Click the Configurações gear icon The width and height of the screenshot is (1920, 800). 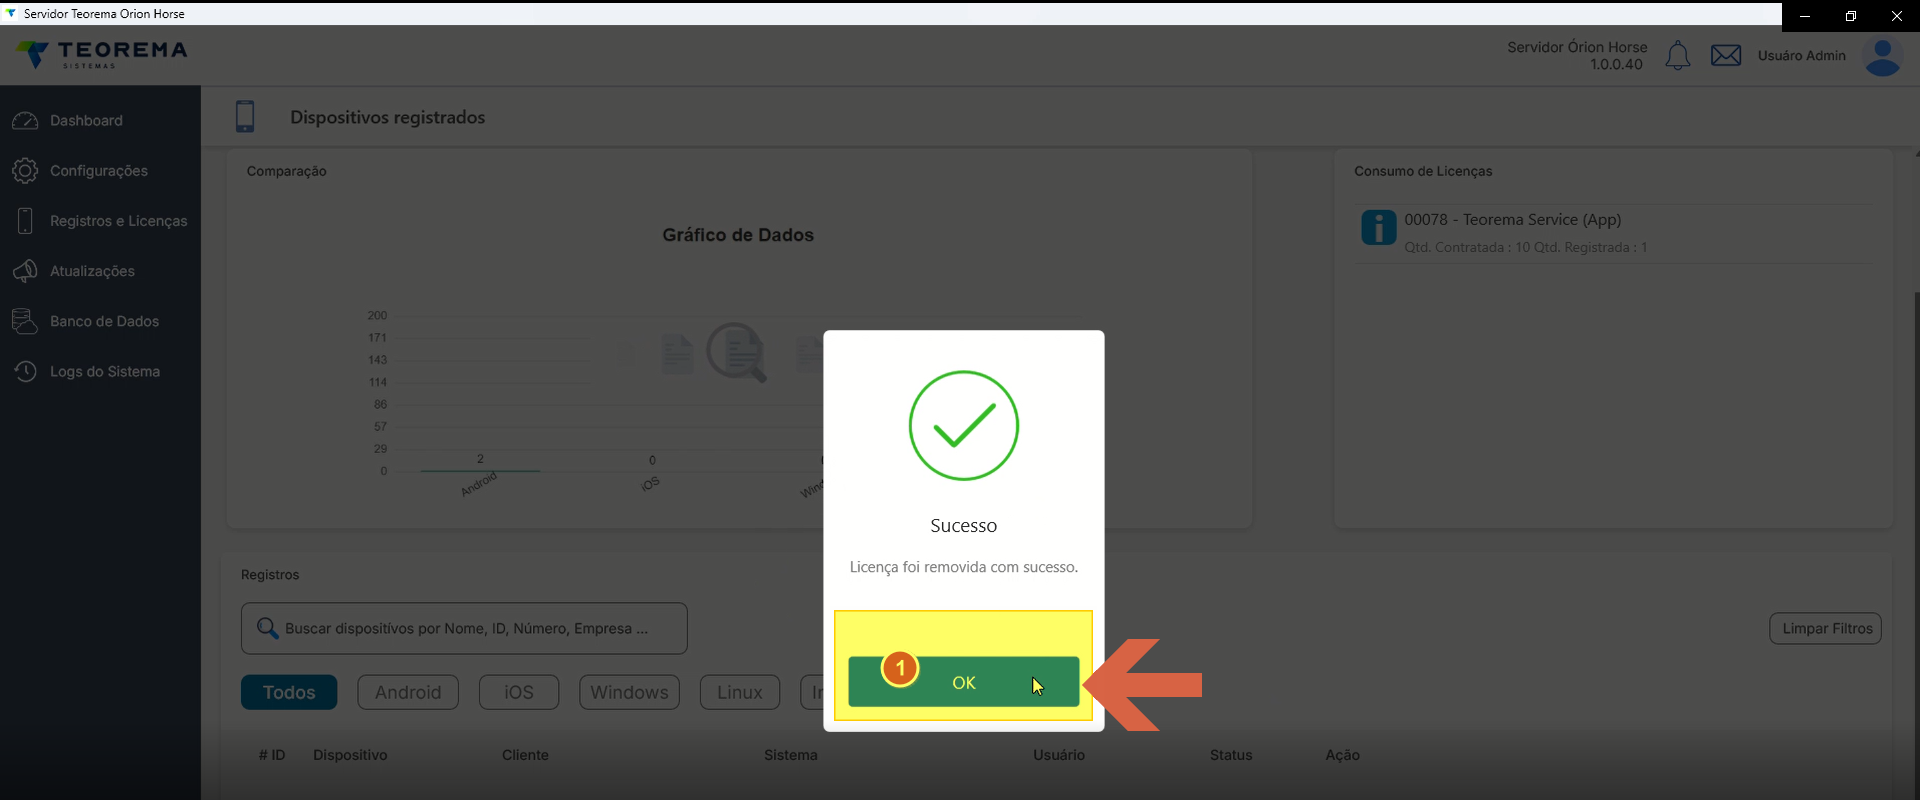25,171
